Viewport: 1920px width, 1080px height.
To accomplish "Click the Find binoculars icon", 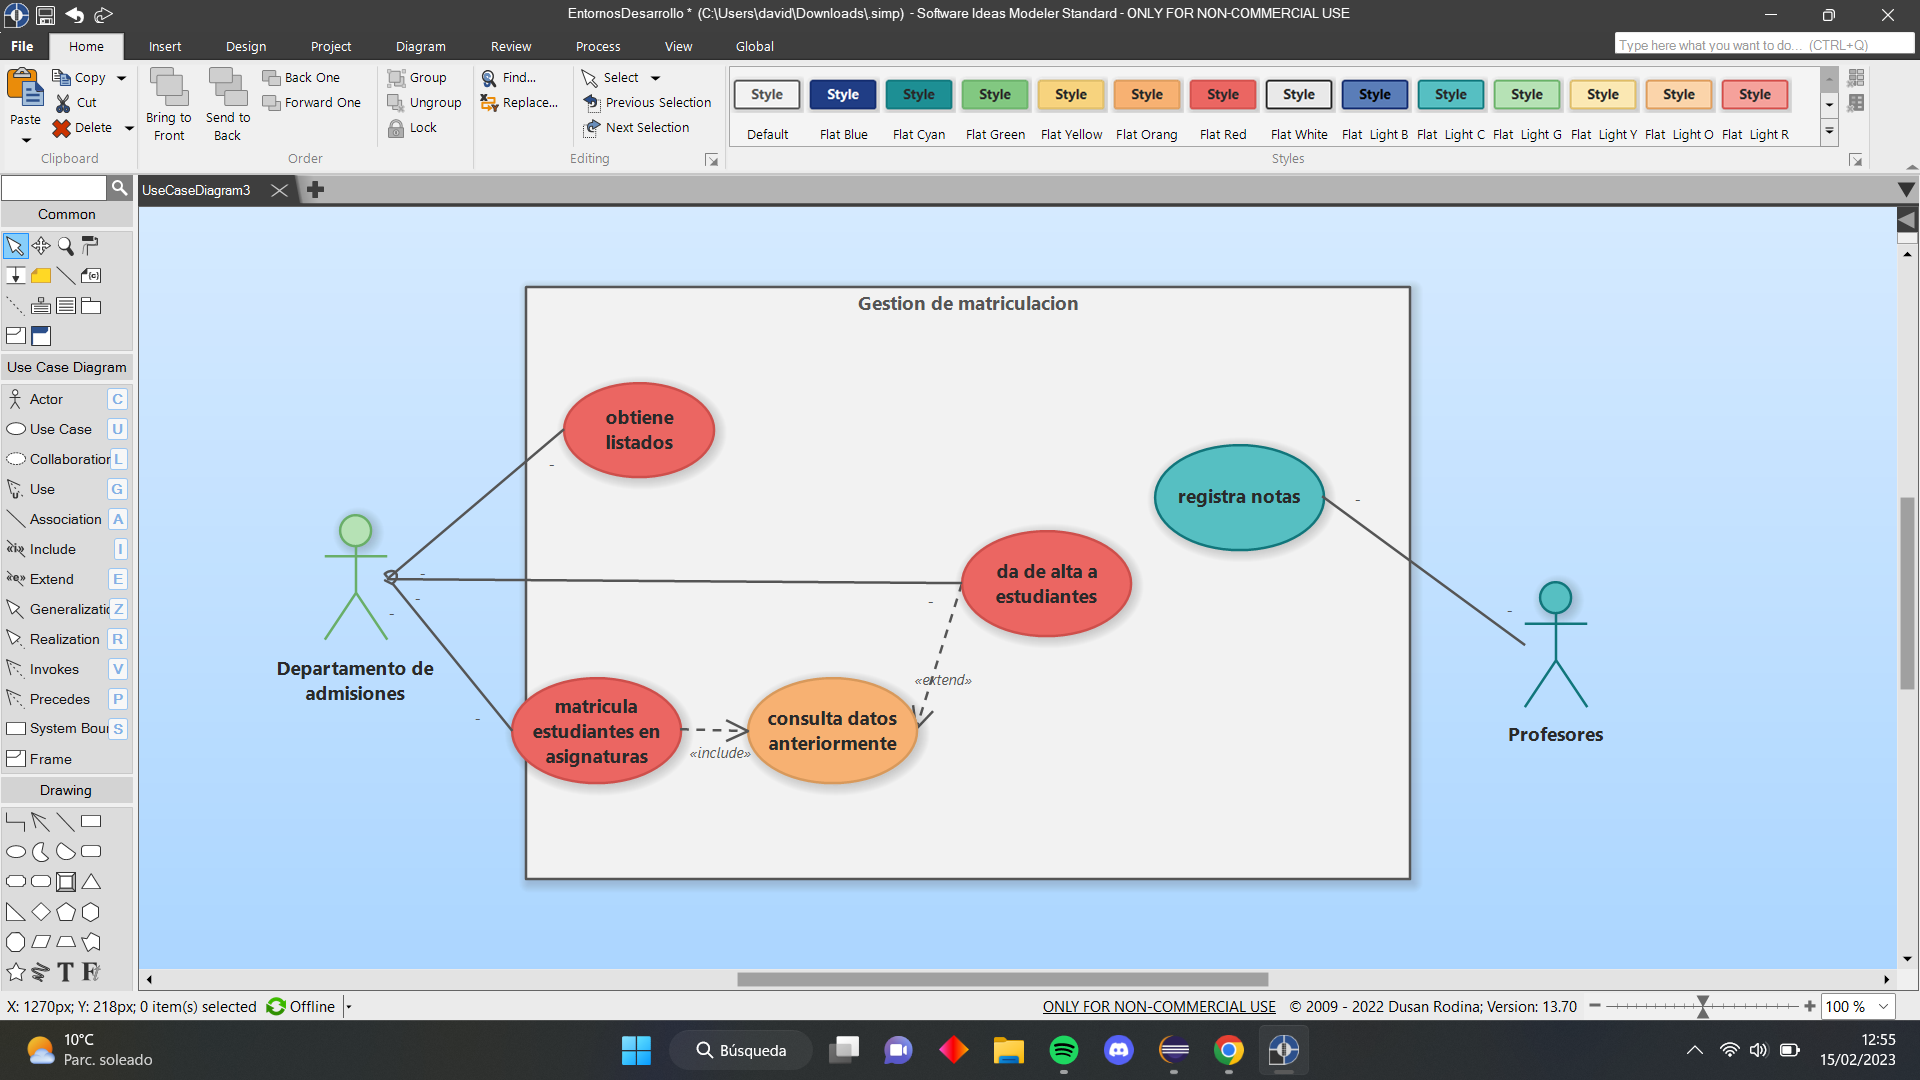I will click(x=489, y=78).
